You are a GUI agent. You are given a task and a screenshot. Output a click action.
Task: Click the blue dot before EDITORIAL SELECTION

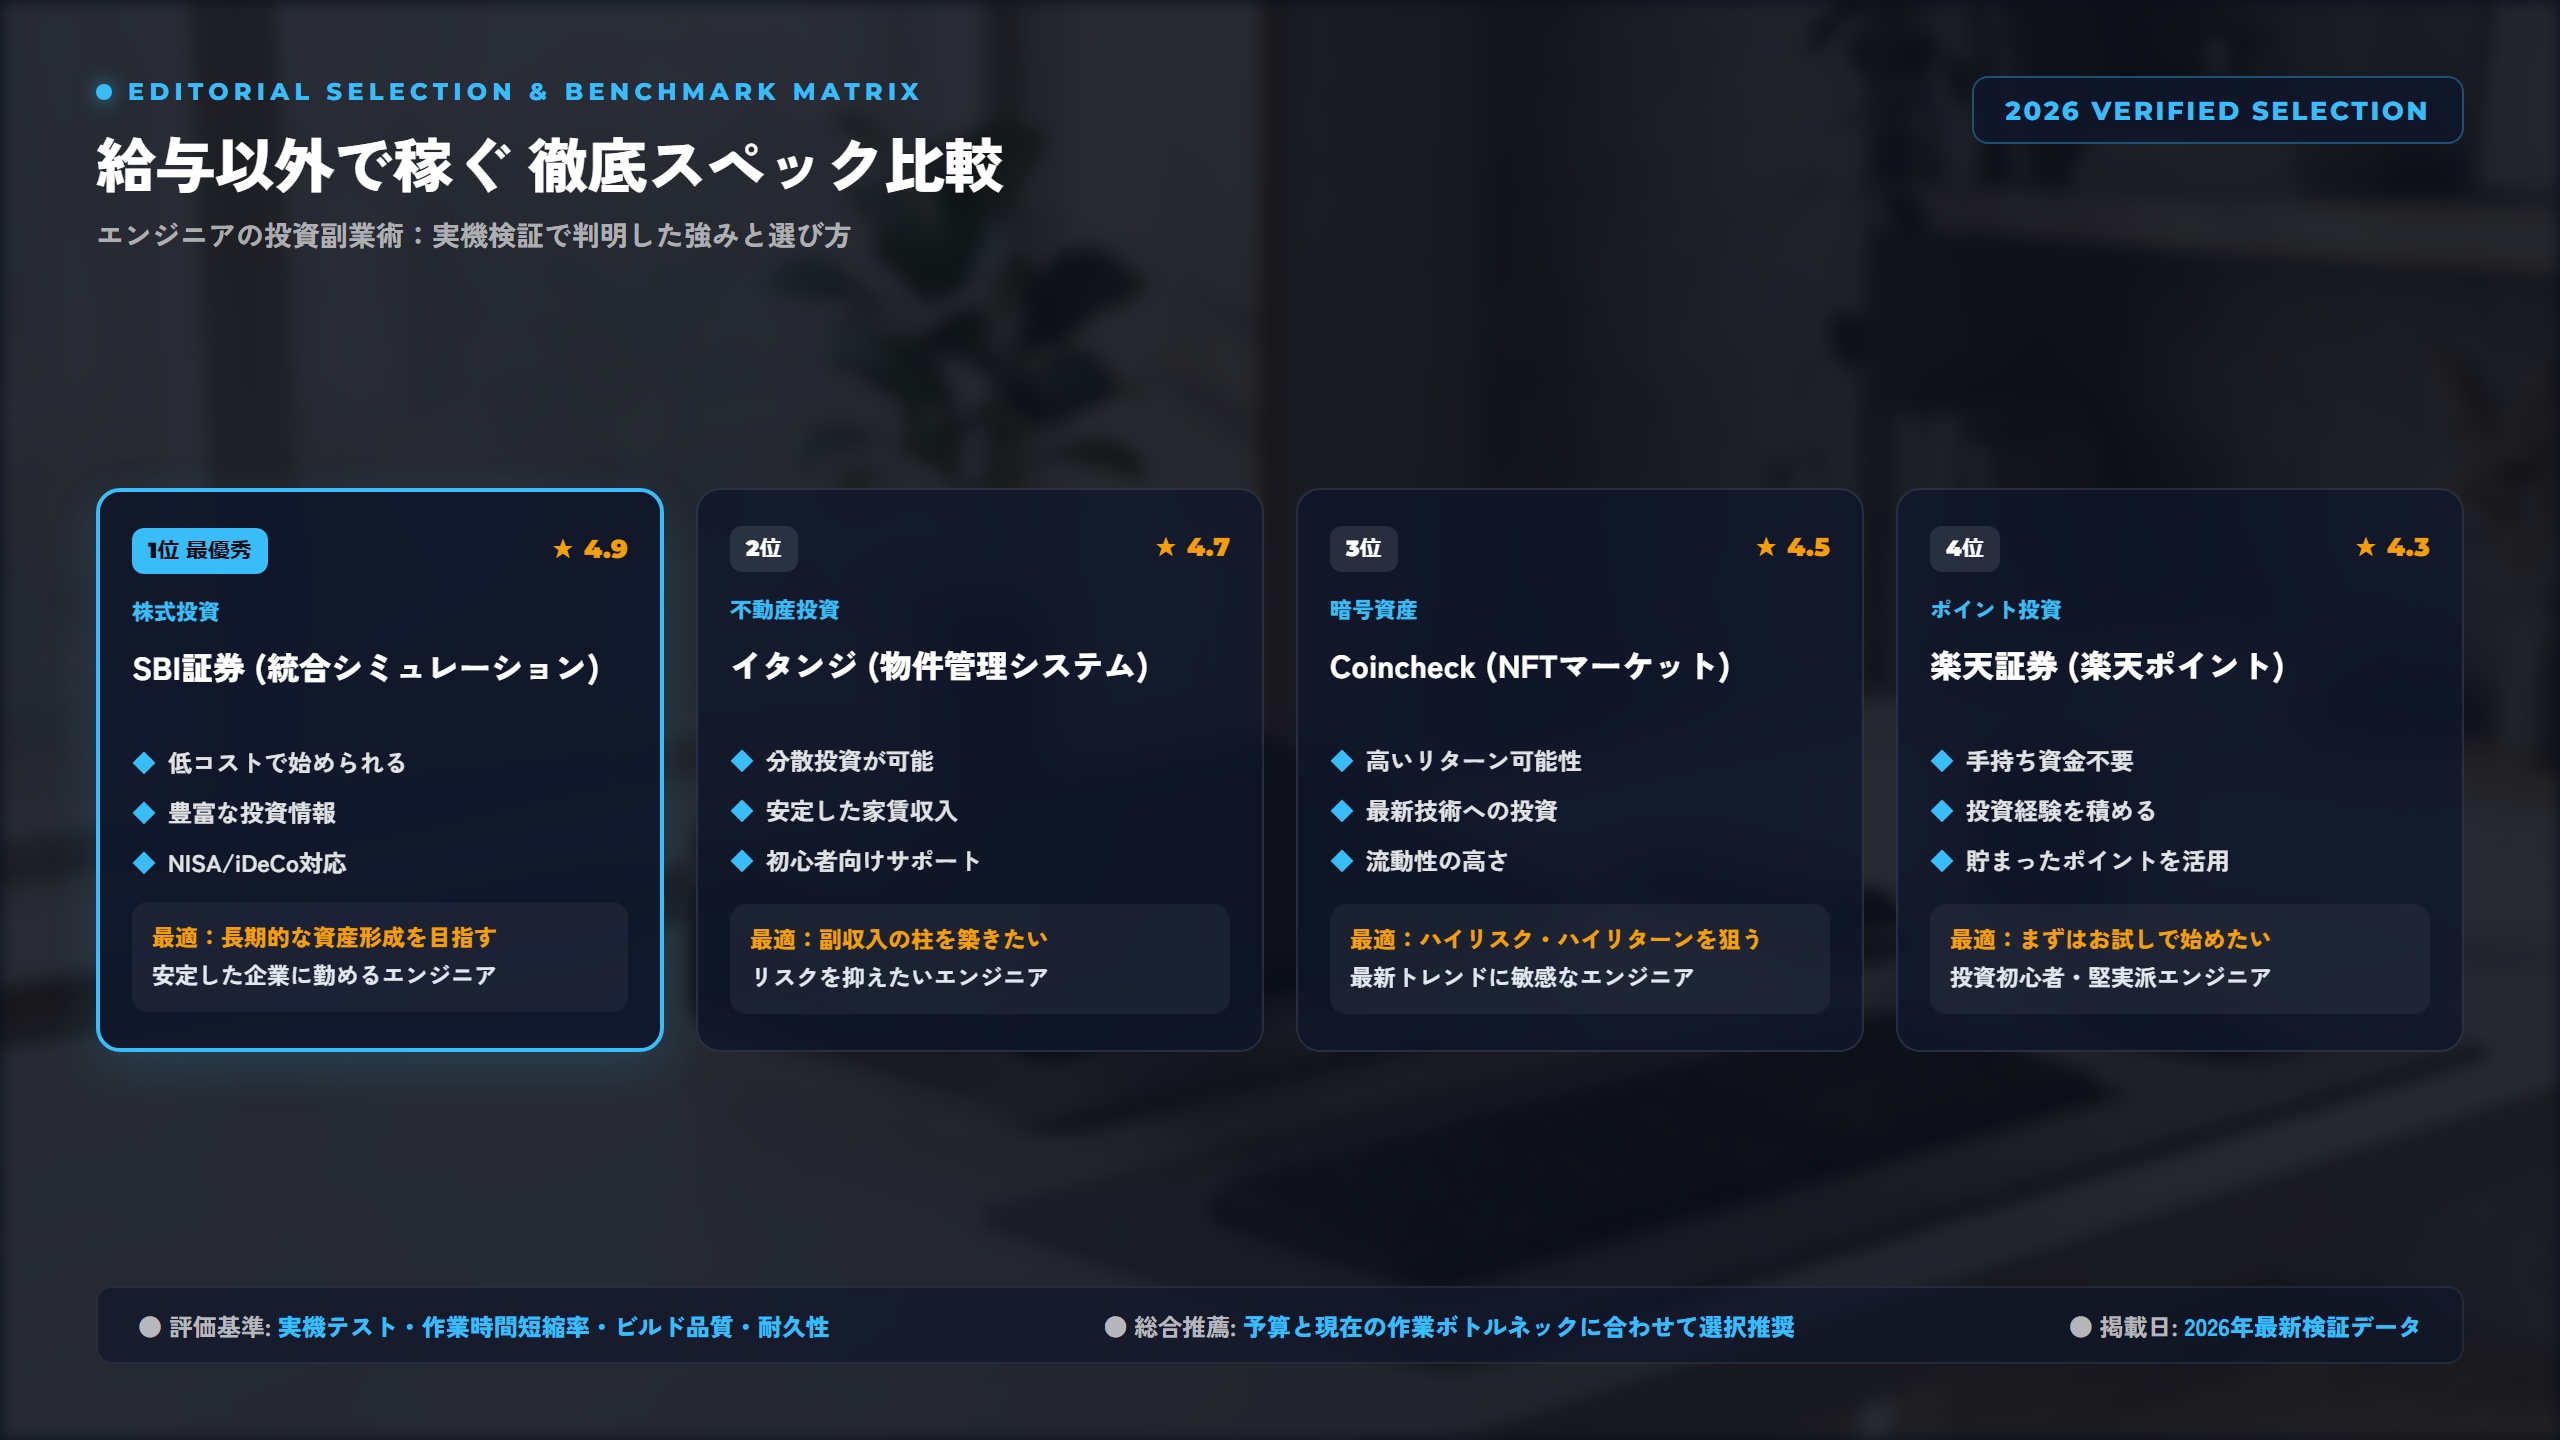104,92
